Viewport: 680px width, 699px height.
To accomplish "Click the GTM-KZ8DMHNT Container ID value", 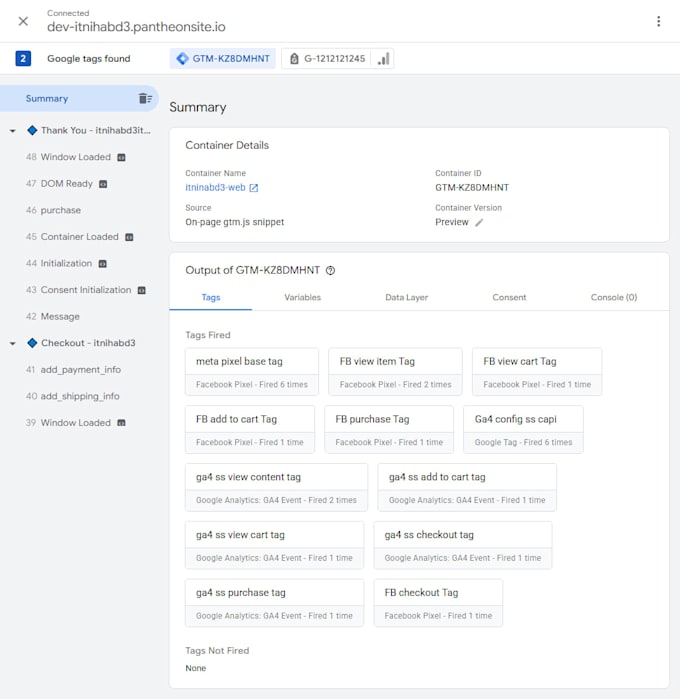I will coord(472,188).
